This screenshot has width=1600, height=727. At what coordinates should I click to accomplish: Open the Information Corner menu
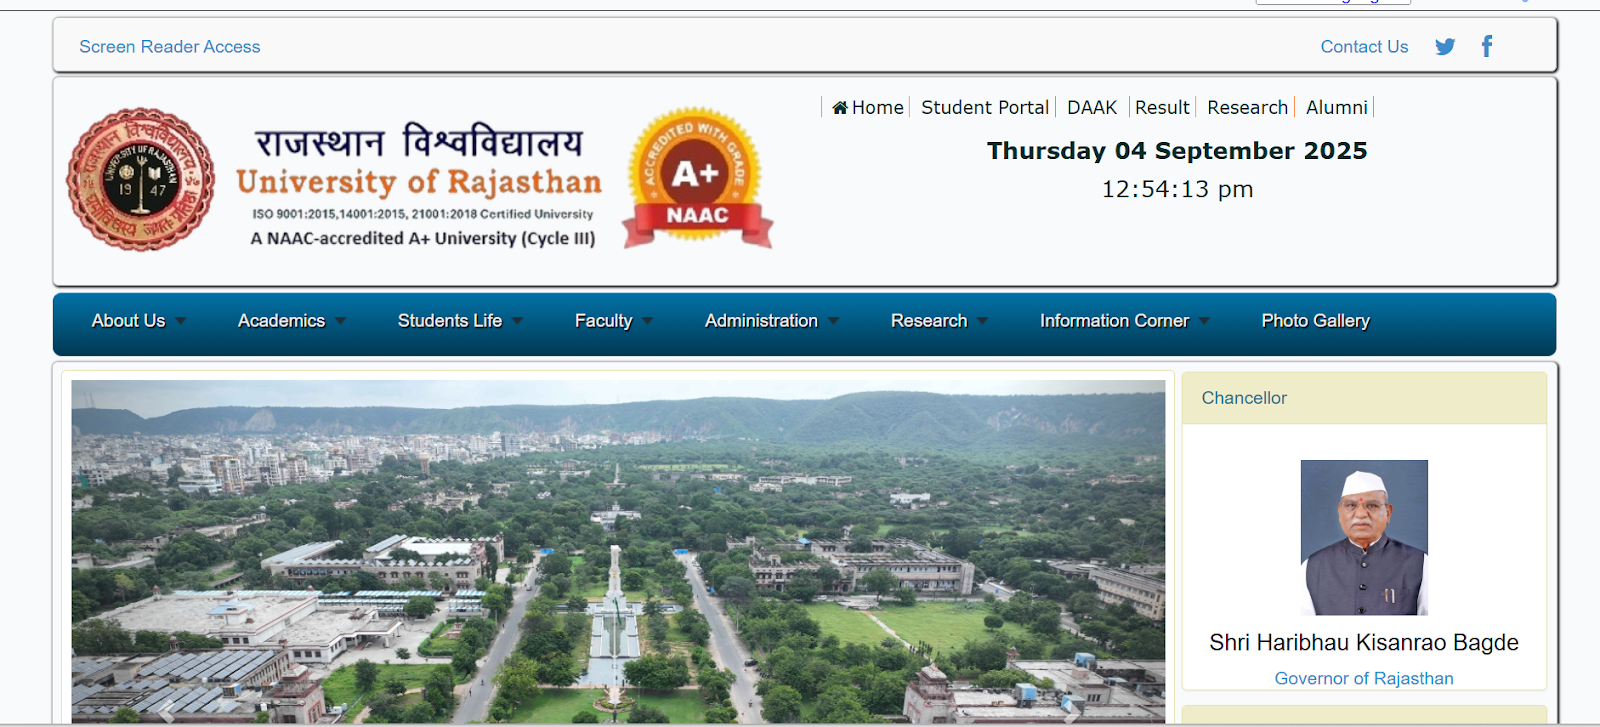1114,321
